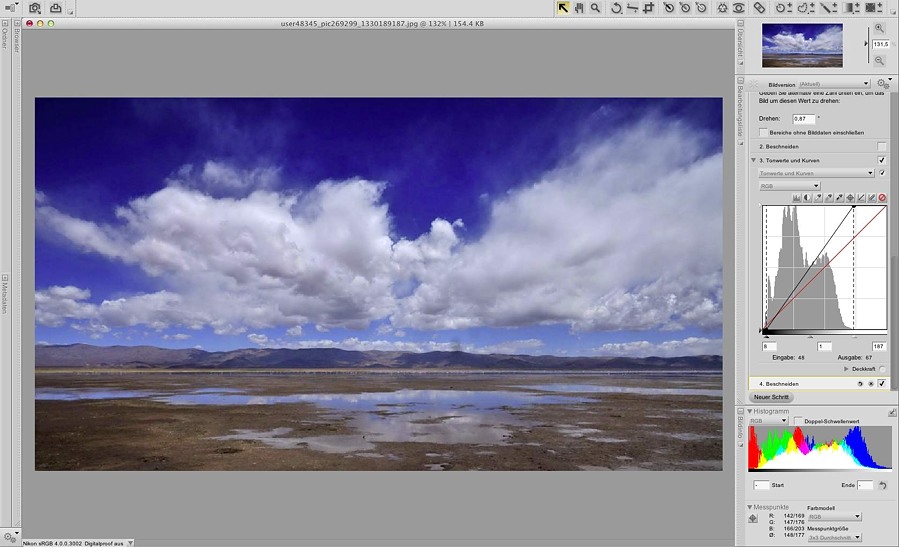Toggle the Deckkraft radio indicator
899x547 pixels.
point(882,369)
